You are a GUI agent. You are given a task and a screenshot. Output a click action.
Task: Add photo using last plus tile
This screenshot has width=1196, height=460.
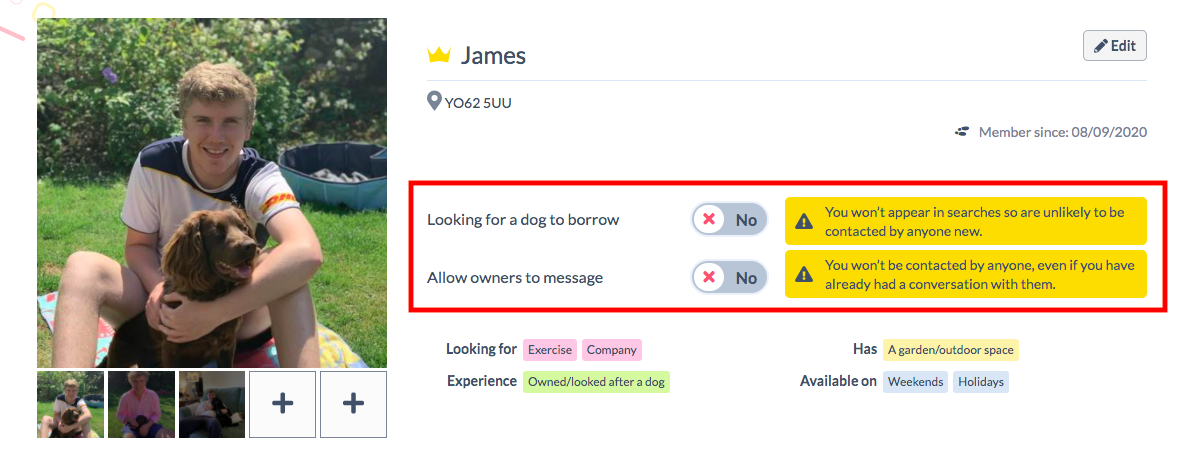pyautogui.click(x=353, y=404)
